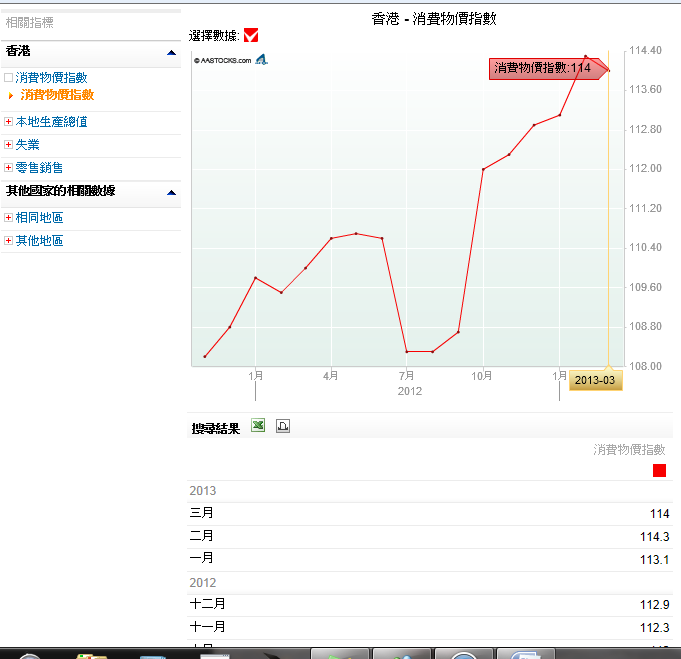Expand the 本地生產總值 tree node
Screen dimensions: 681x659
[8, 122]
